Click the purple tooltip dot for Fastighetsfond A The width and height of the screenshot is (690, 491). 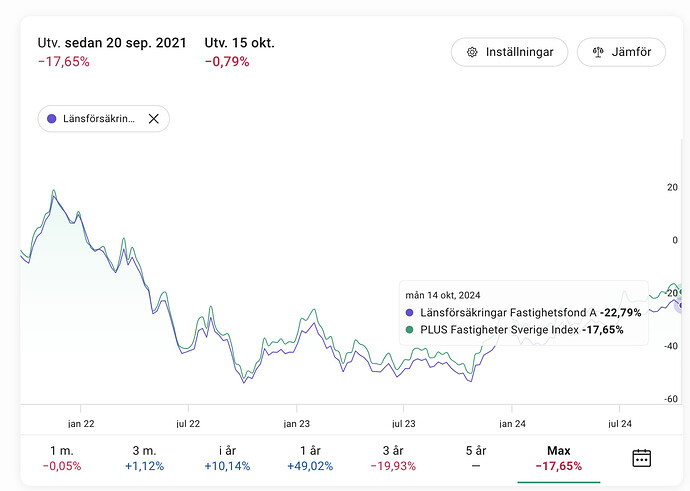[410, 313]
